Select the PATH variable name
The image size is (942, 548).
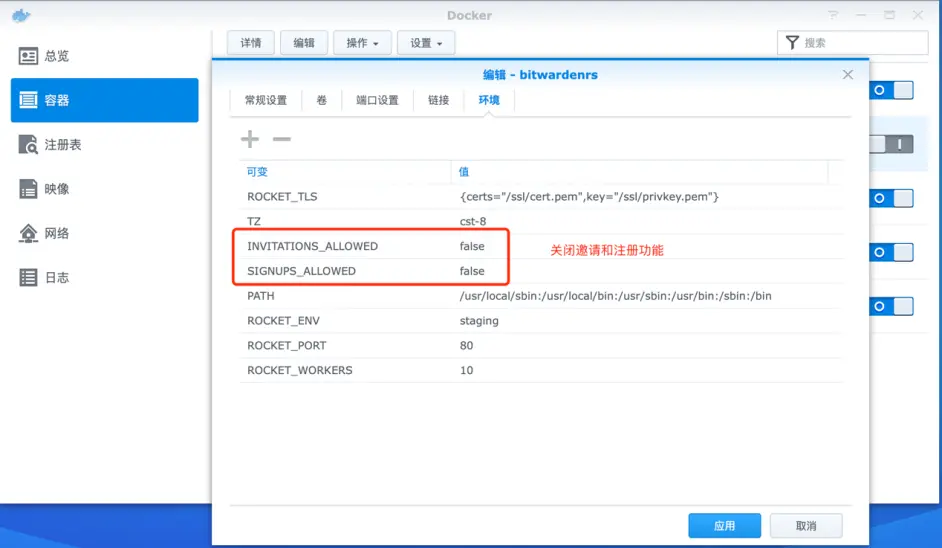[x=261, y=296]
